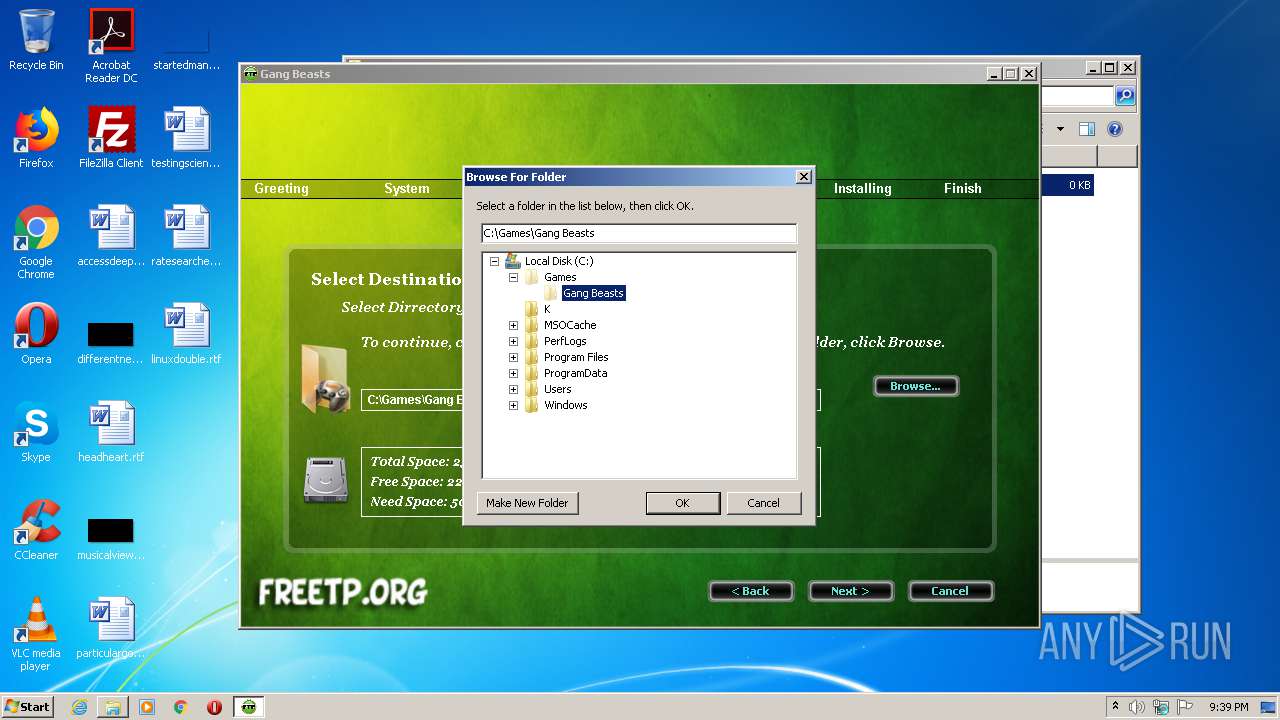Open the Recycle Bin desktop icon

(36, 40)
